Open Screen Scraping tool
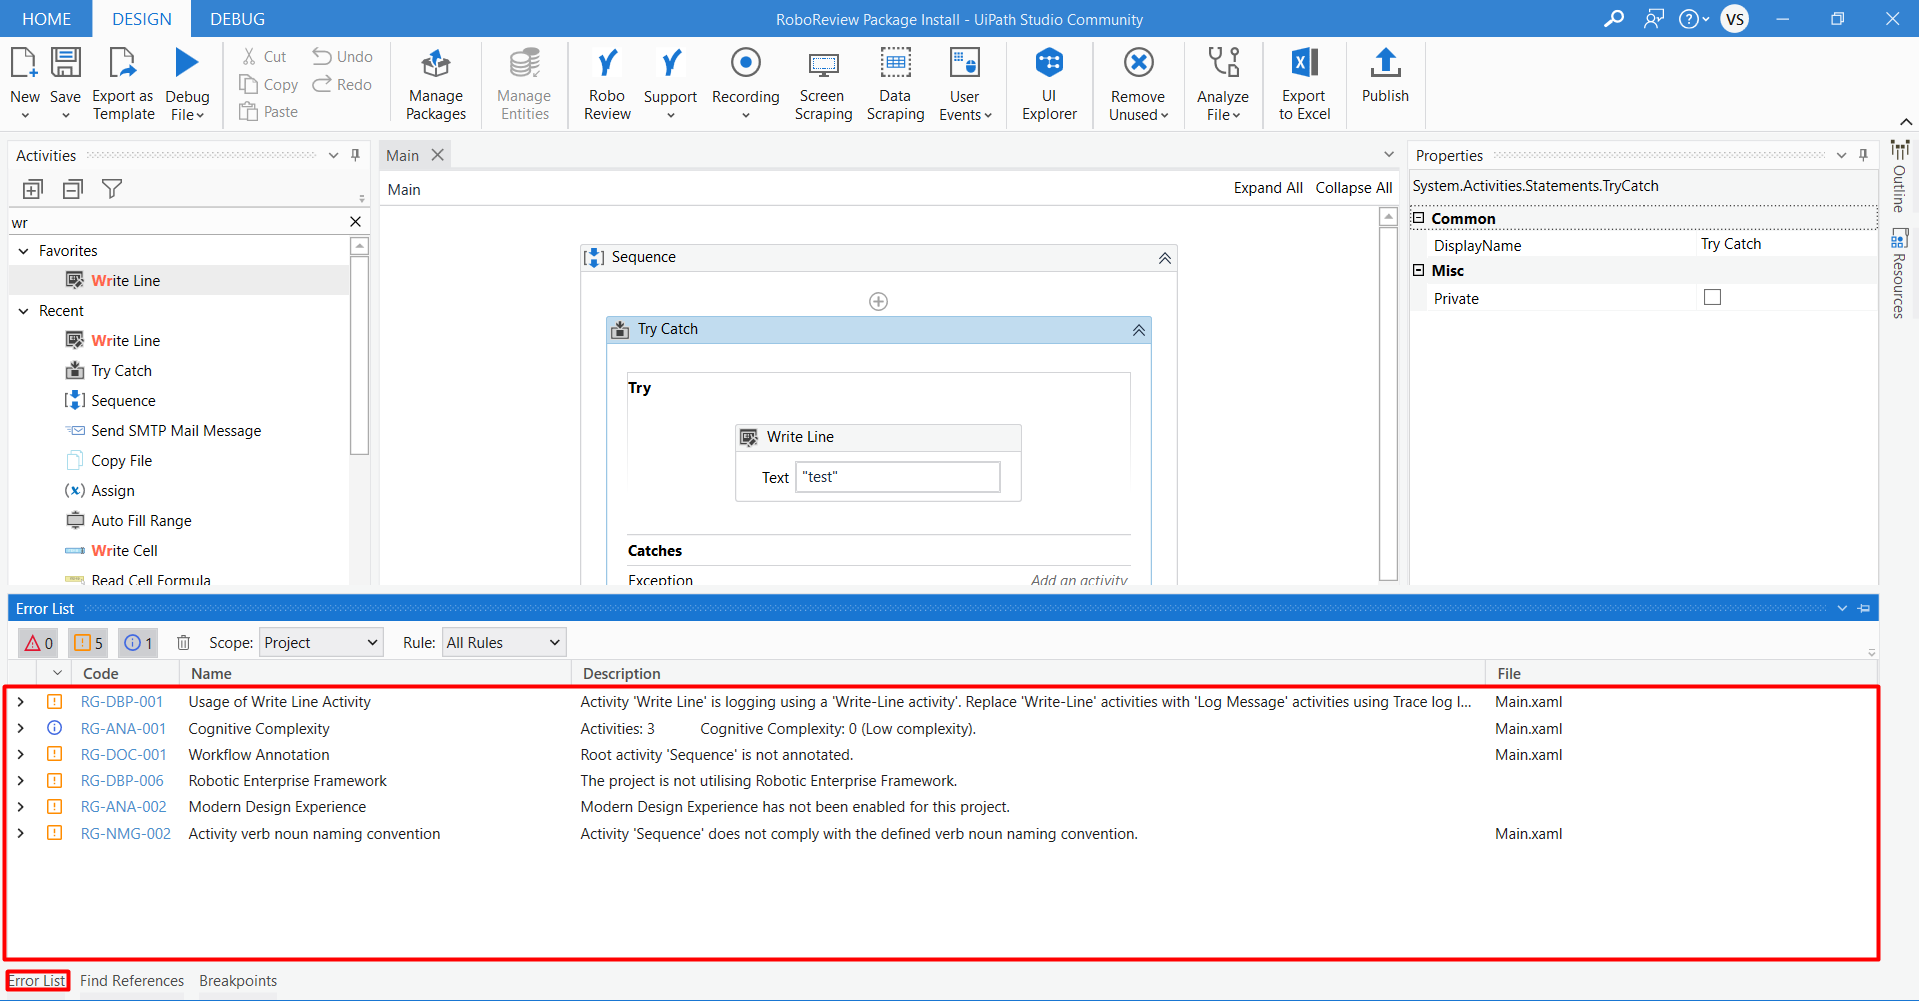 pyautogui.click(x=823, y=85)
